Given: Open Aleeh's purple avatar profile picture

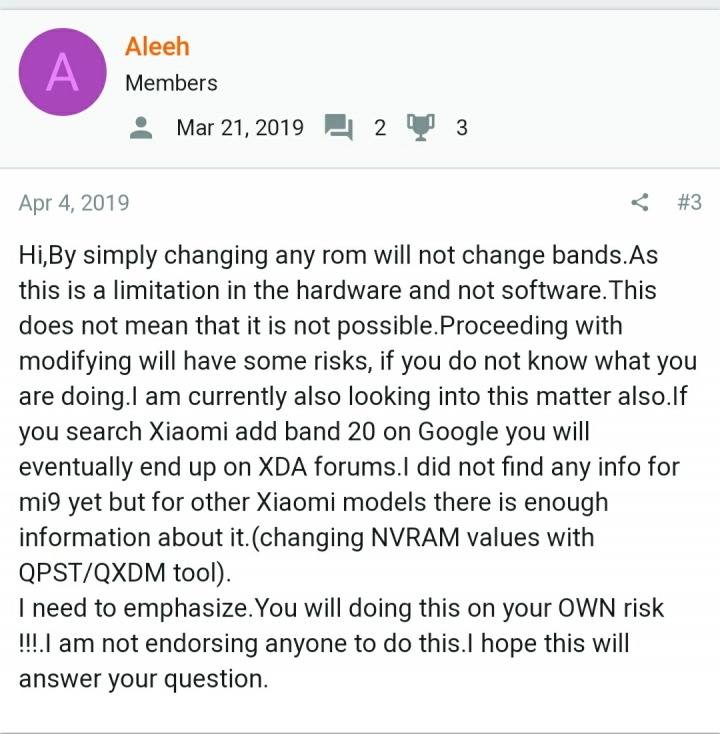Looking at the screenshot, I should (62, 72).
